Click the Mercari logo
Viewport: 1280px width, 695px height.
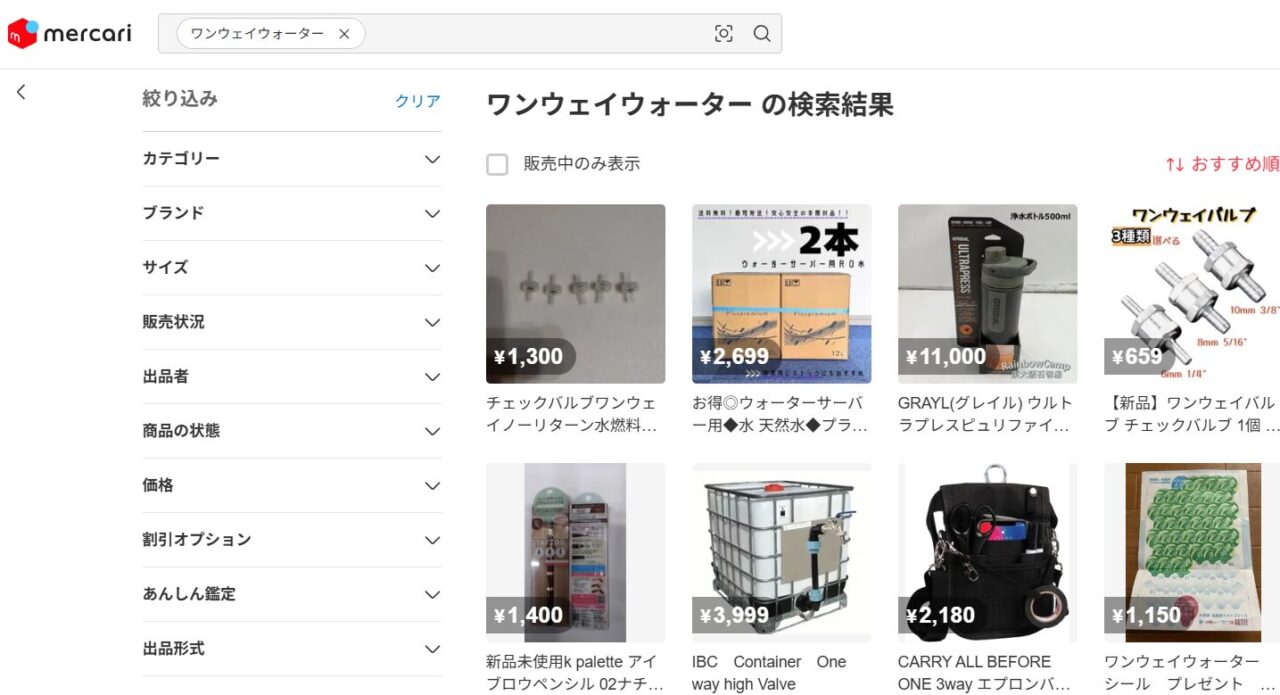69,34
